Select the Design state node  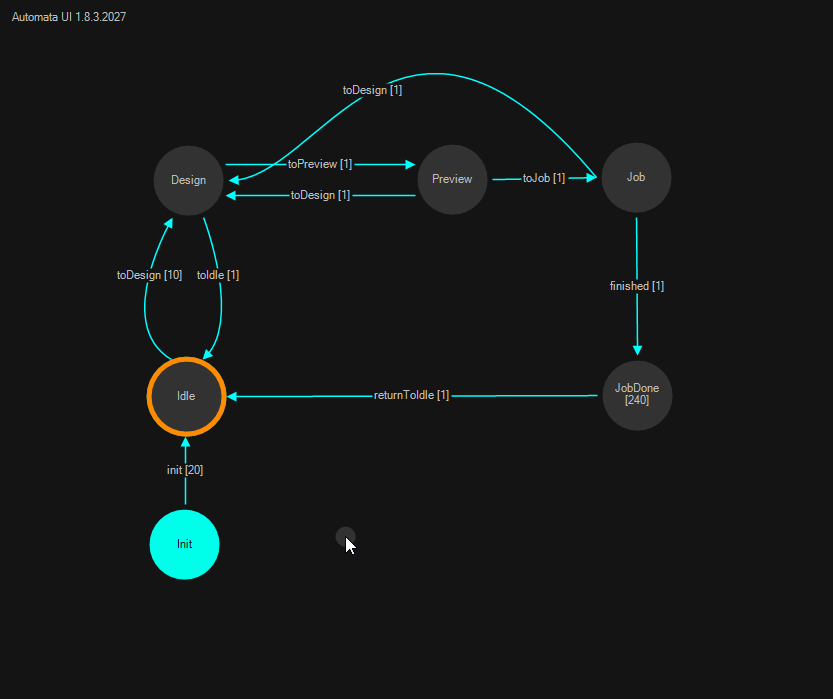(x=188, y=180)
